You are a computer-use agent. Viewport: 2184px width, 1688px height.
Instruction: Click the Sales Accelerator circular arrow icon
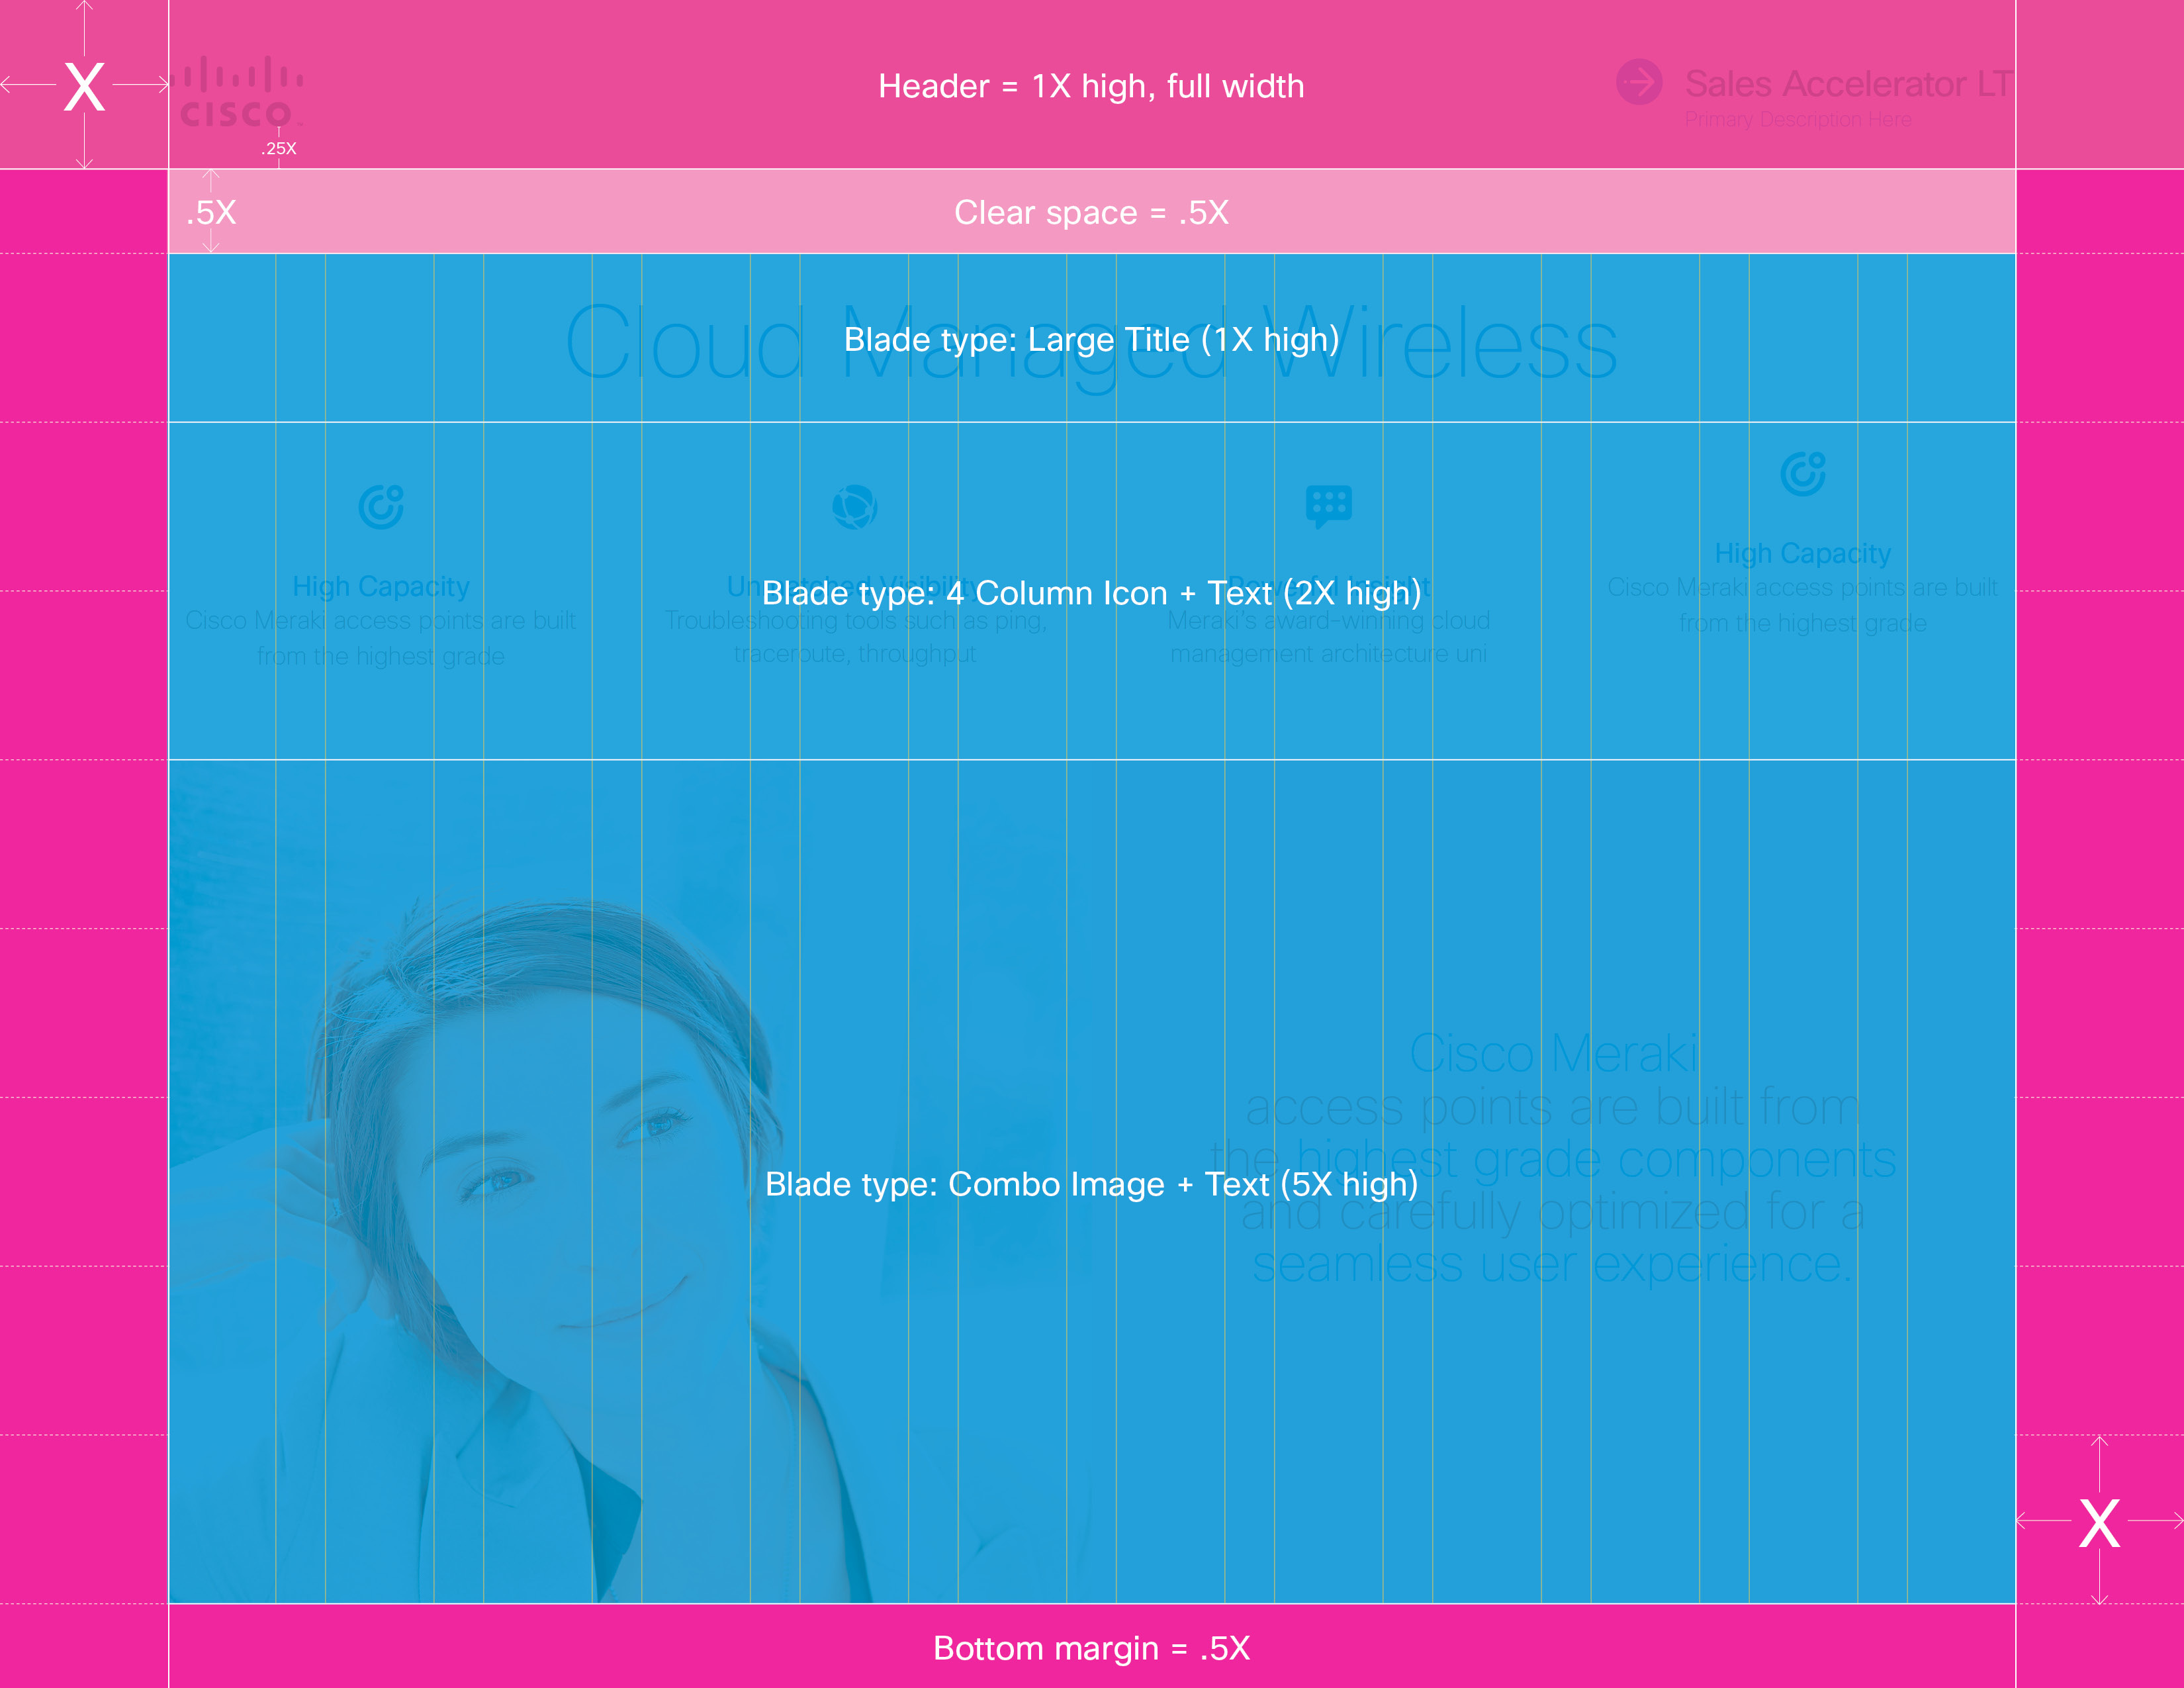point(1640,82)
